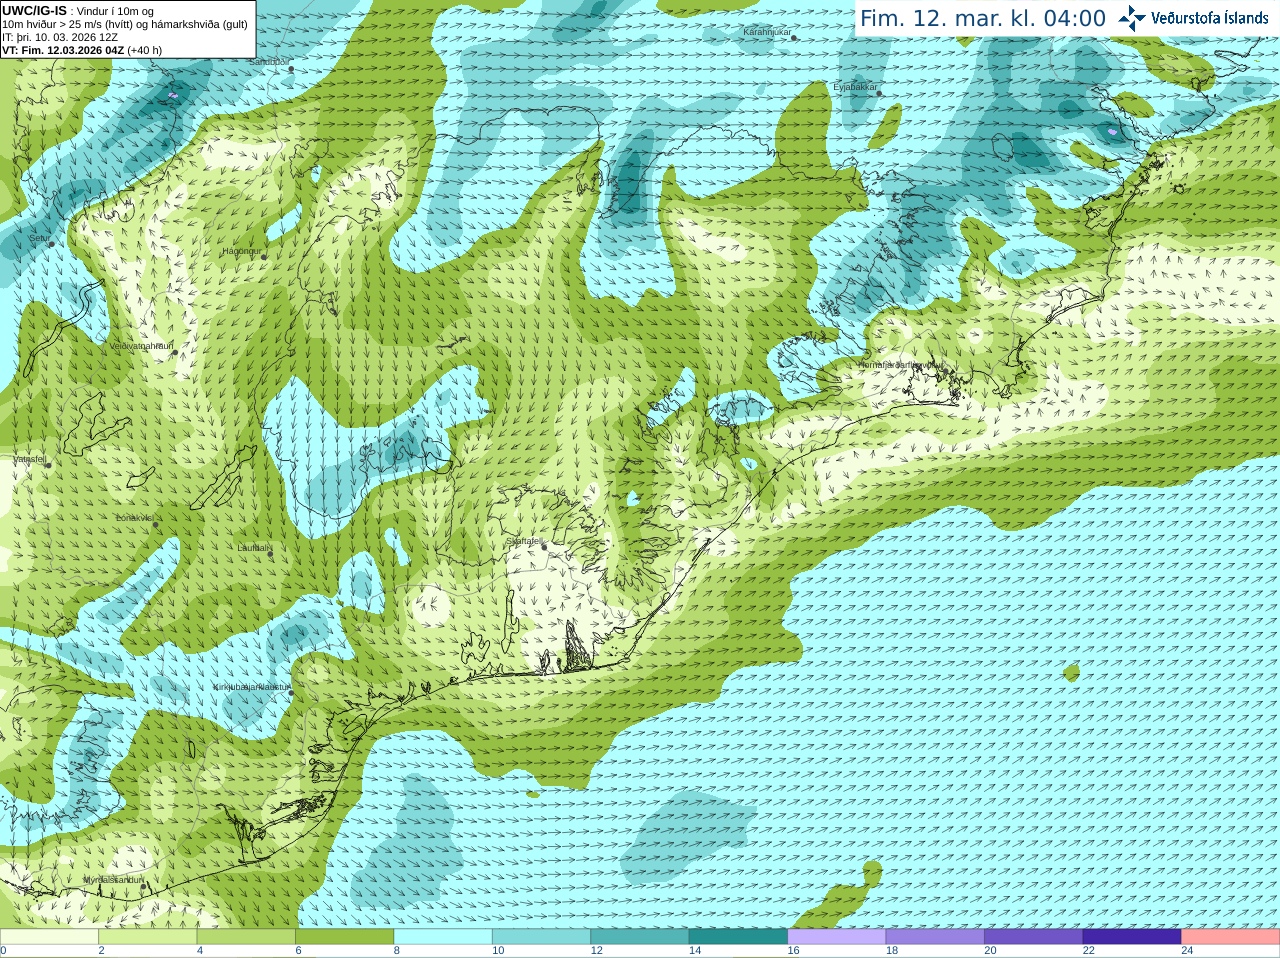Screen dimensions: 1280x958
Task: Click the date header Fim. 12. mar. kl. 04:00
Action: tap(983, 19)
